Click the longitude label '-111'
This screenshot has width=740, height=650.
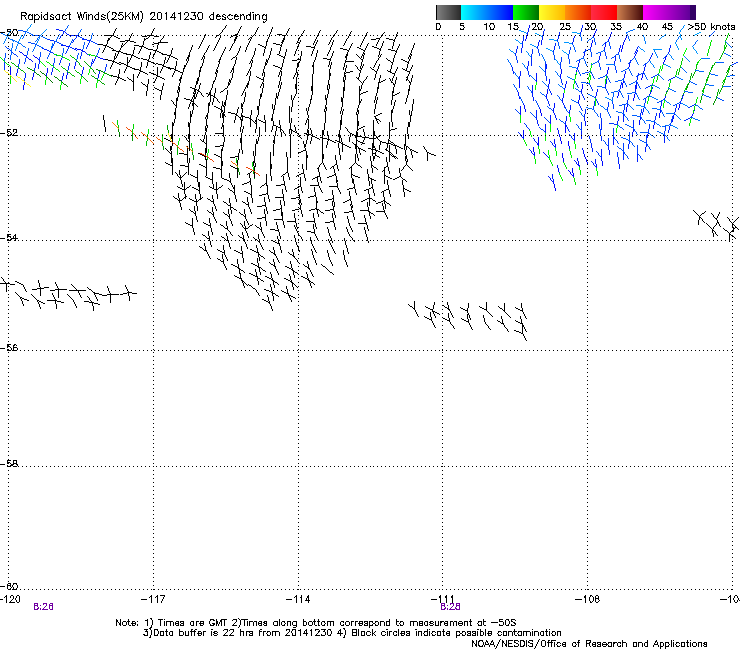(443, 599)
